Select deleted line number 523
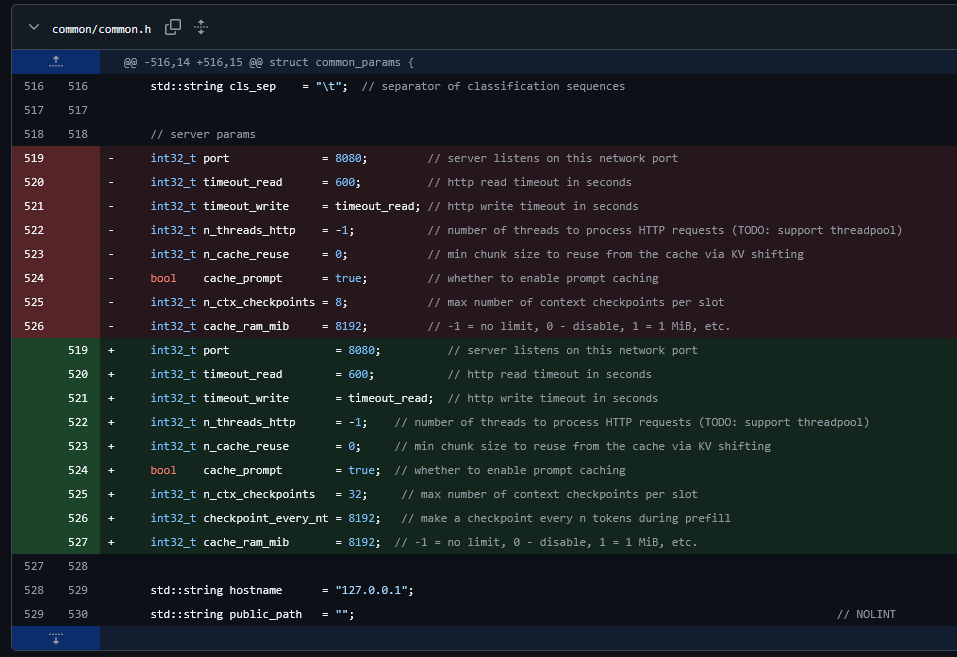Screen dimensions: 957x657 34,254
